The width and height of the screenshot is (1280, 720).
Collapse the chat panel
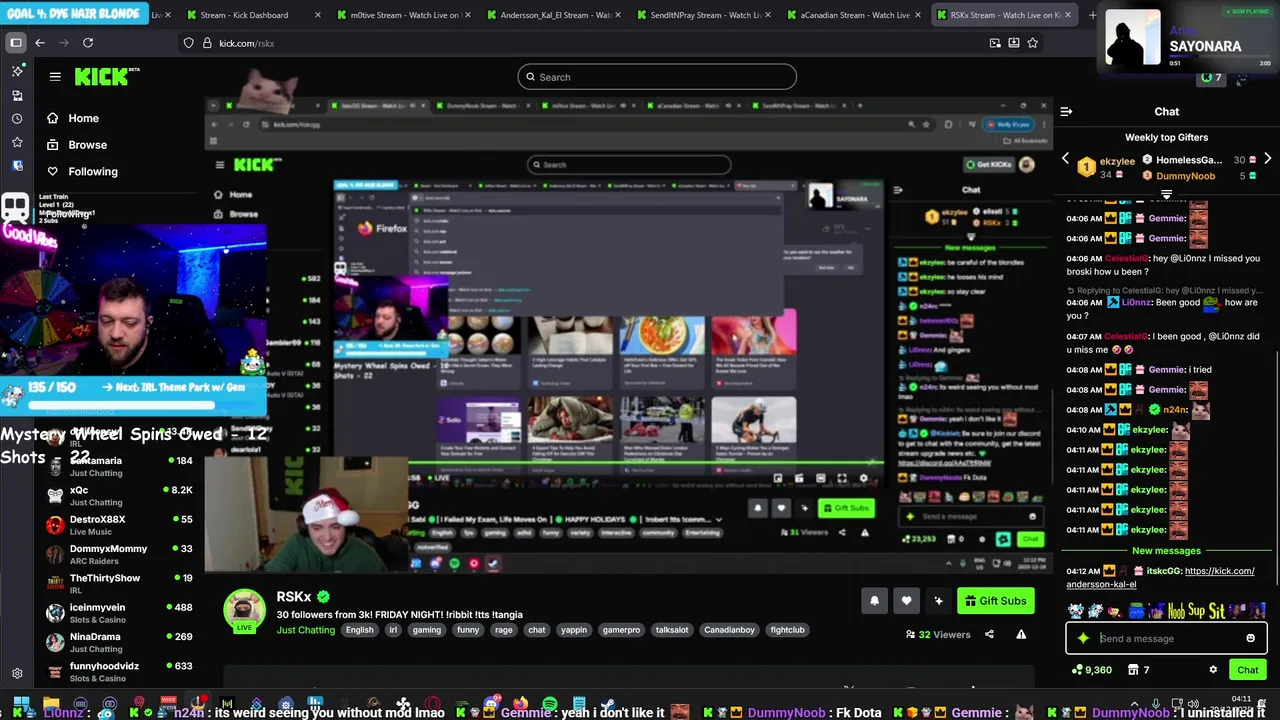point(1066,112)
